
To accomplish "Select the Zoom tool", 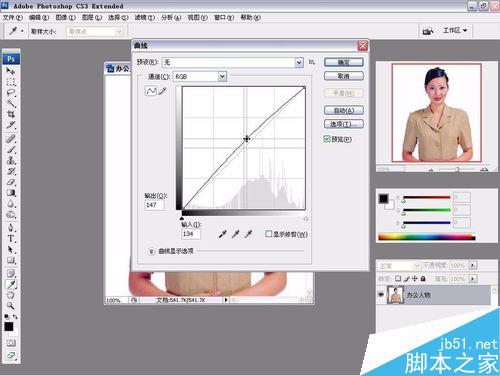I will [x=11, y=305].
